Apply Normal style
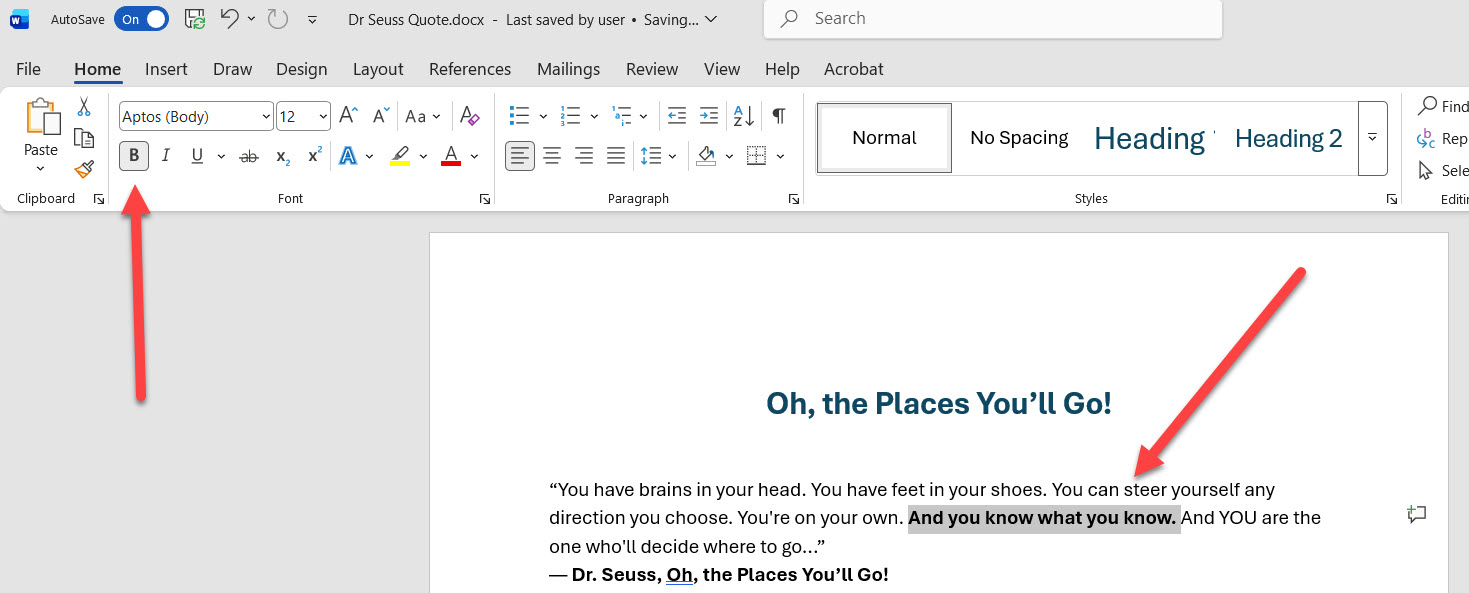Image resolution: width=1469 pixels, height=593 pixels. click(884, 138)
